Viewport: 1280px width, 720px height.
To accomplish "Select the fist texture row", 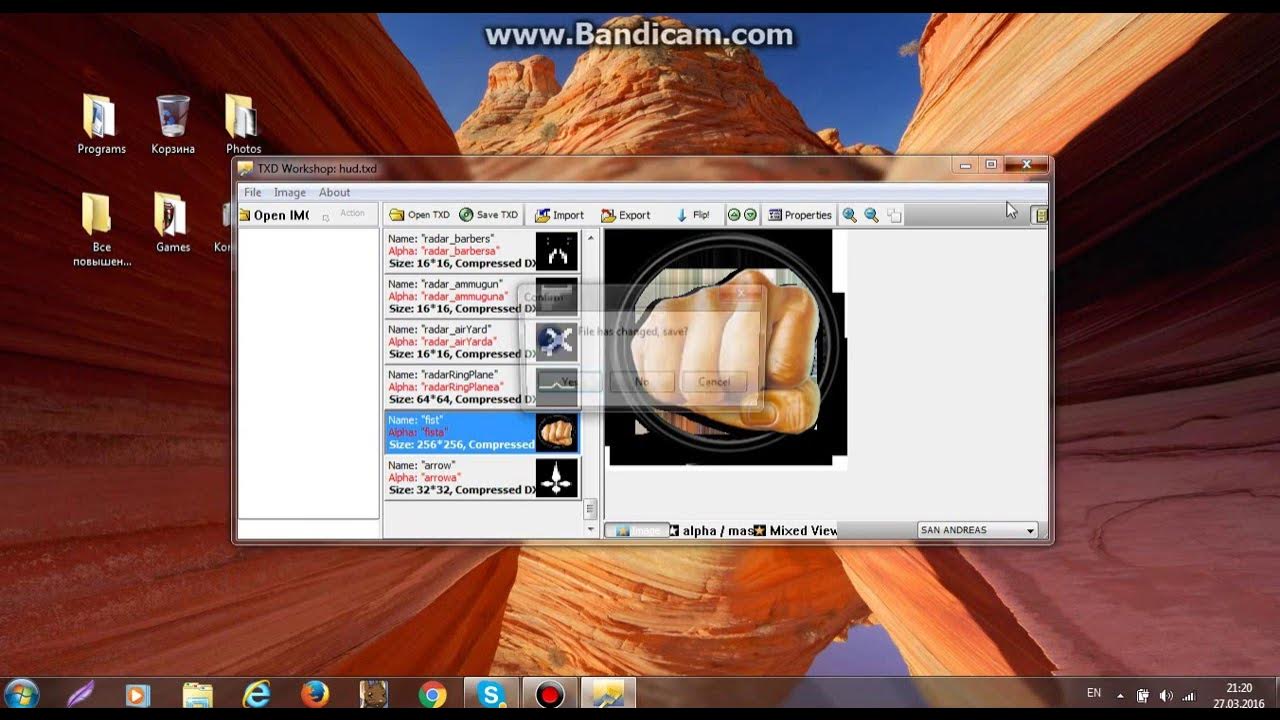I will pos(482,432).
